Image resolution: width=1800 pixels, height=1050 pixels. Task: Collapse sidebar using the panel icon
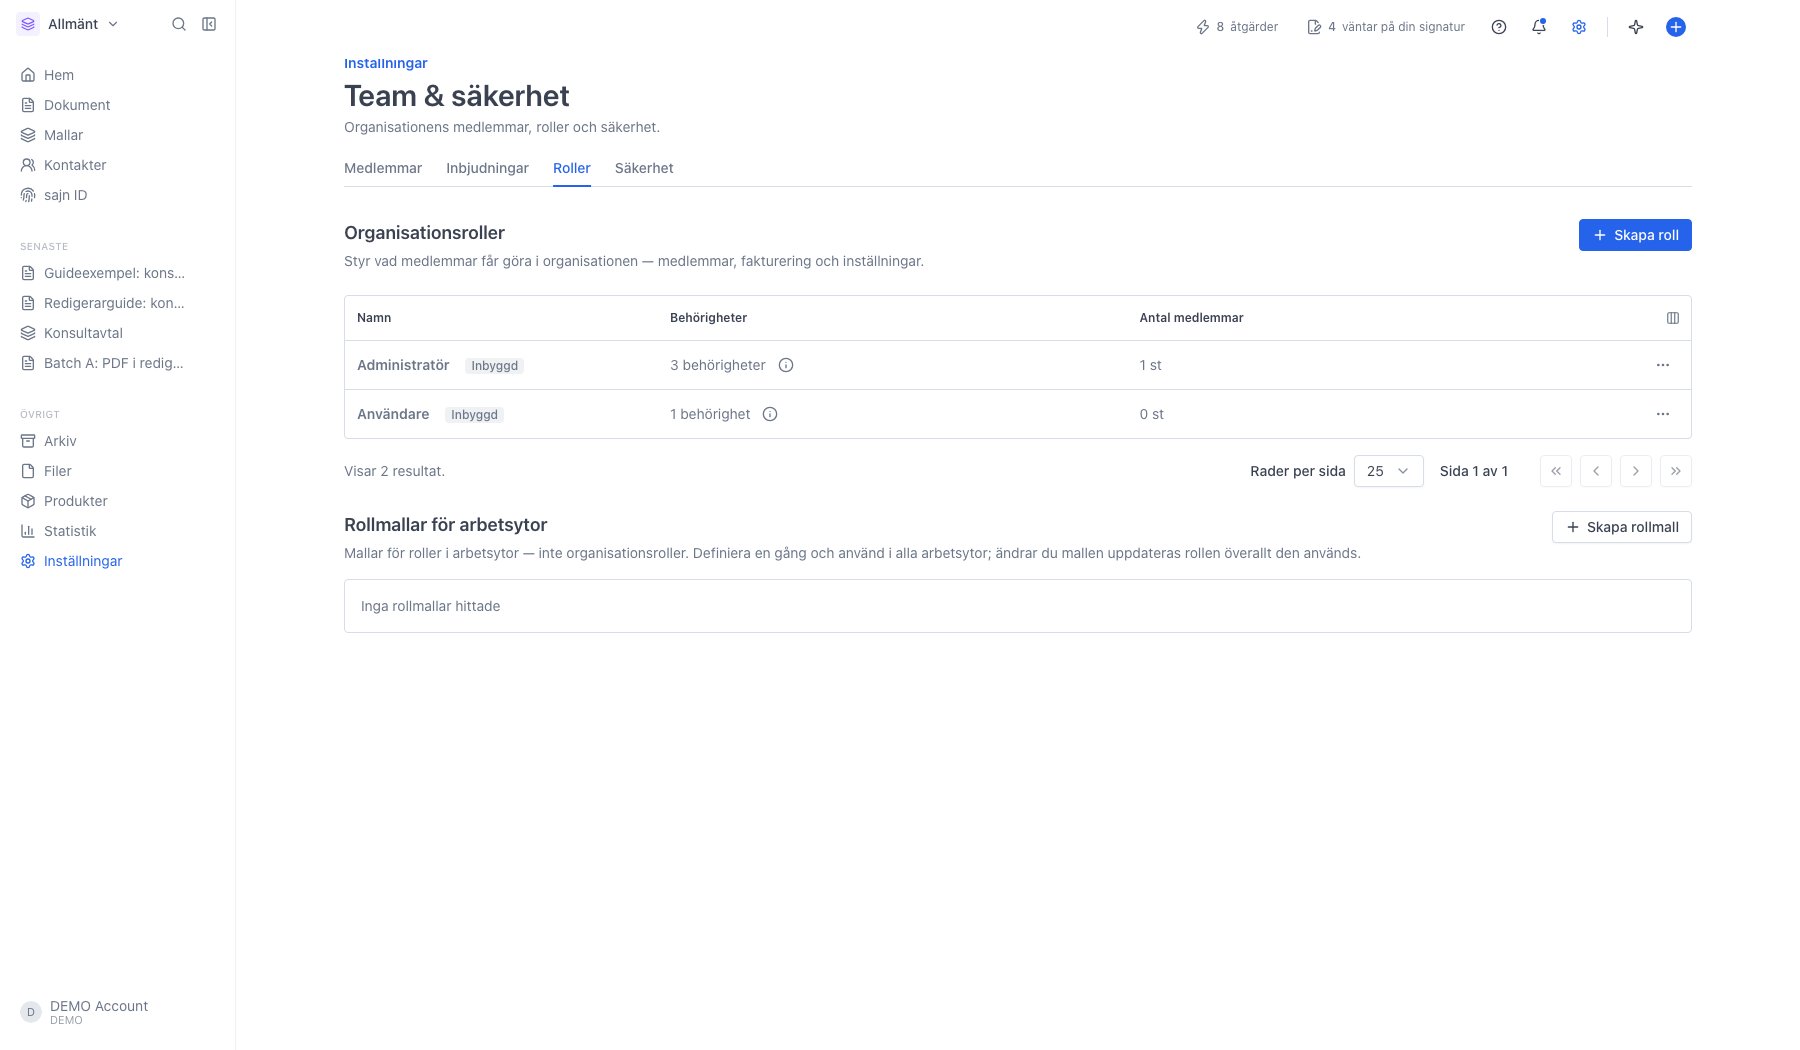209,24
